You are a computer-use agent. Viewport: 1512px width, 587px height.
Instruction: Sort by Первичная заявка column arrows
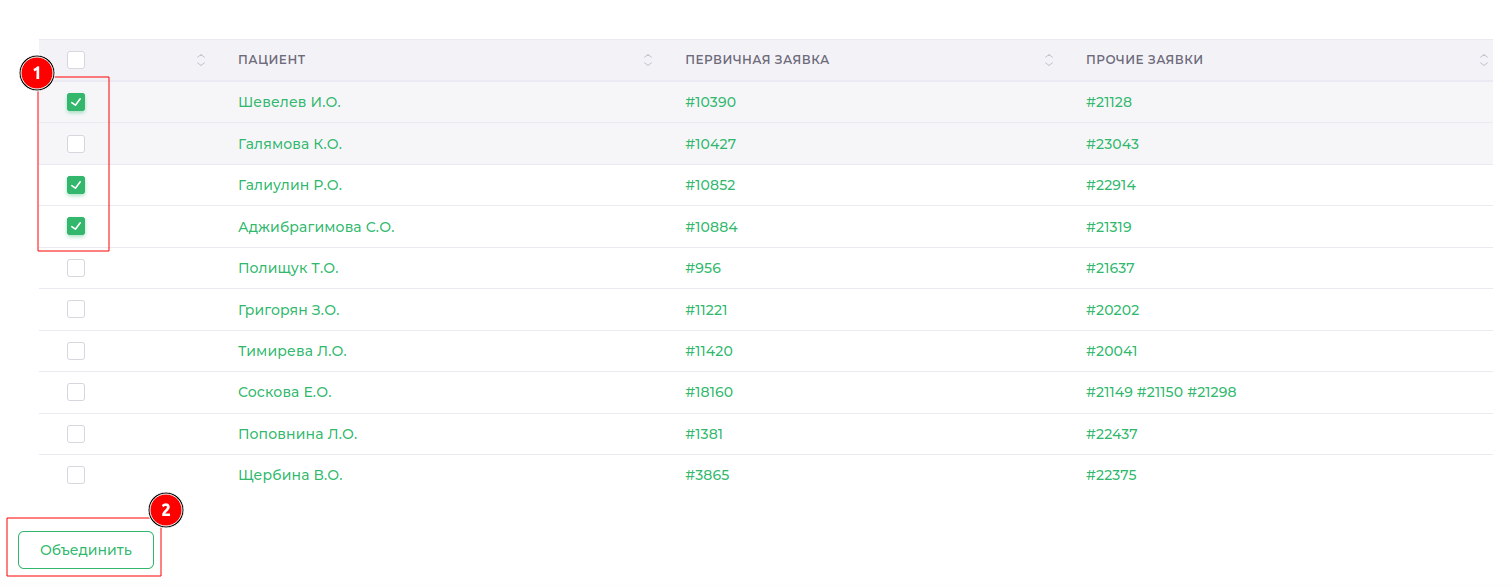point(1049,60)
